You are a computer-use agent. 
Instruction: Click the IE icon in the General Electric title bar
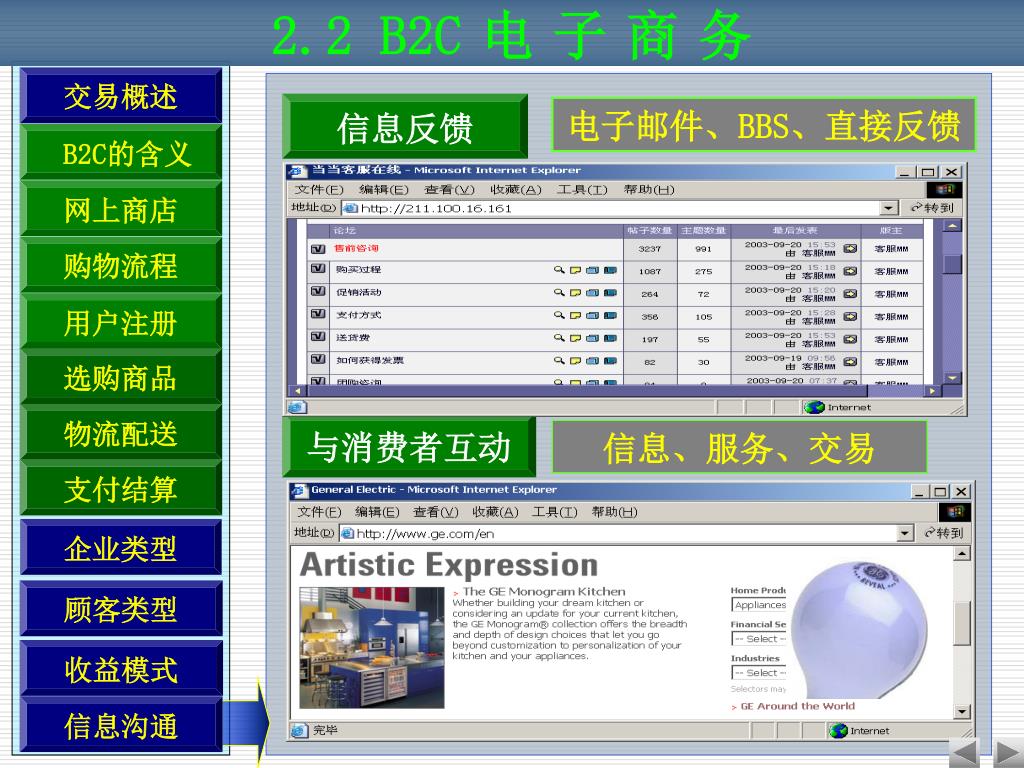300,490
